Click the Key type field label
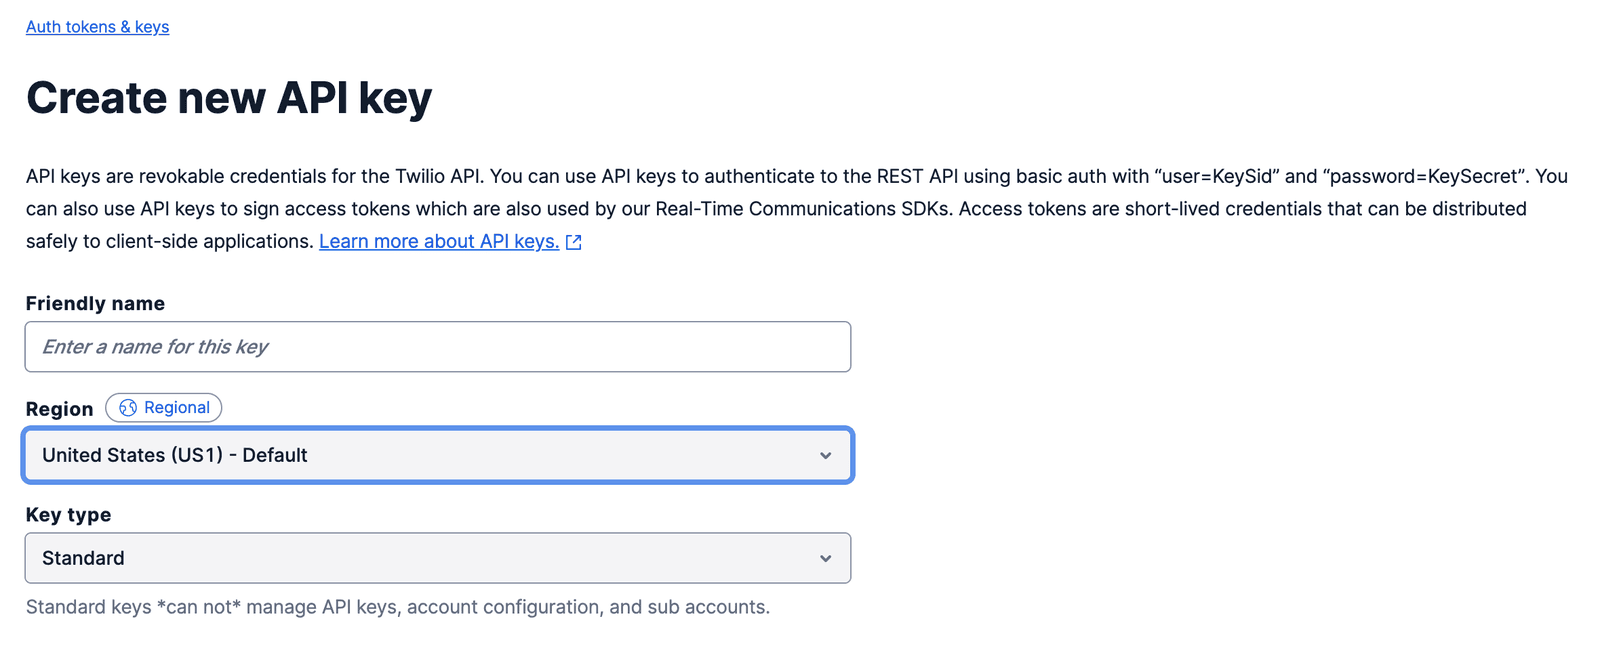The height and width of the screenshot is (665, 1600). tap(68, 515)
